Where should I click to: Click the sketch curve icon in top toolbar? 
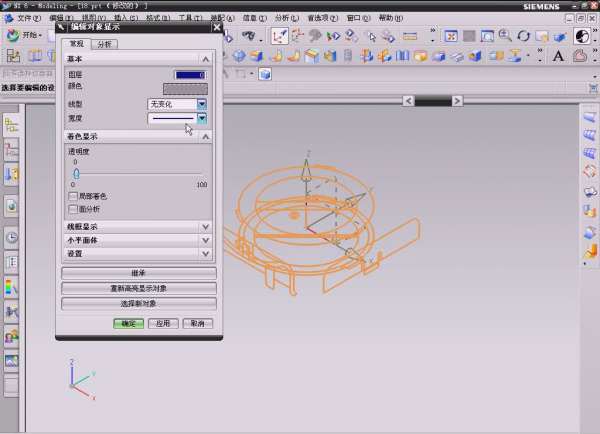(x=280, y=35)
